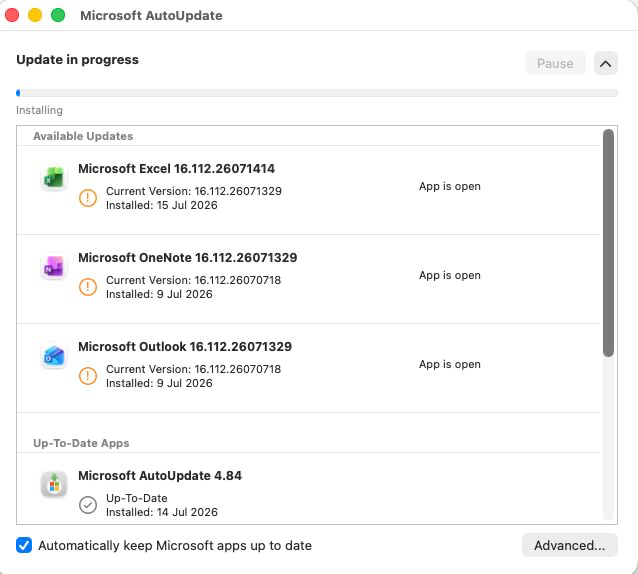
Task: Click Outlook's 'Installed: 9 Jul 2026' line
Action: (159, 383)
